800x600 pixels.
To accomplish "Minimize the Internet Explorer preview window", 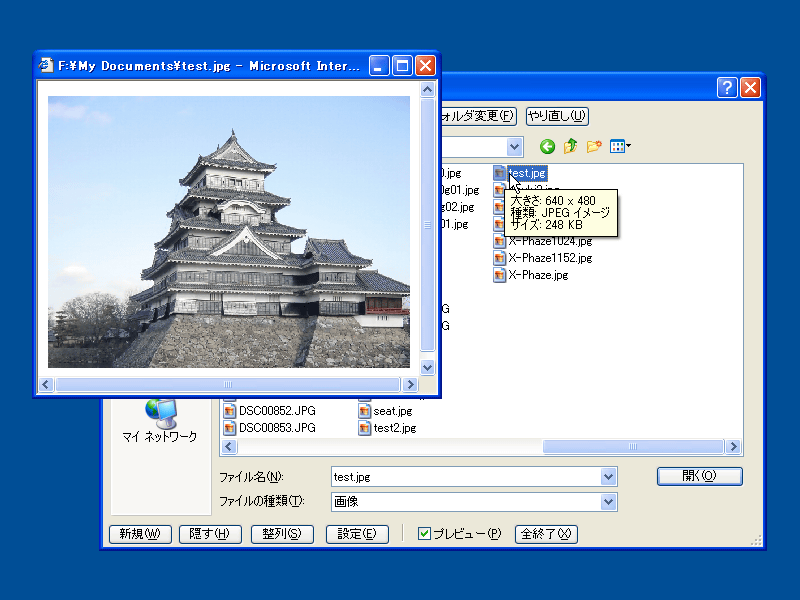I will tap(379, 66).
